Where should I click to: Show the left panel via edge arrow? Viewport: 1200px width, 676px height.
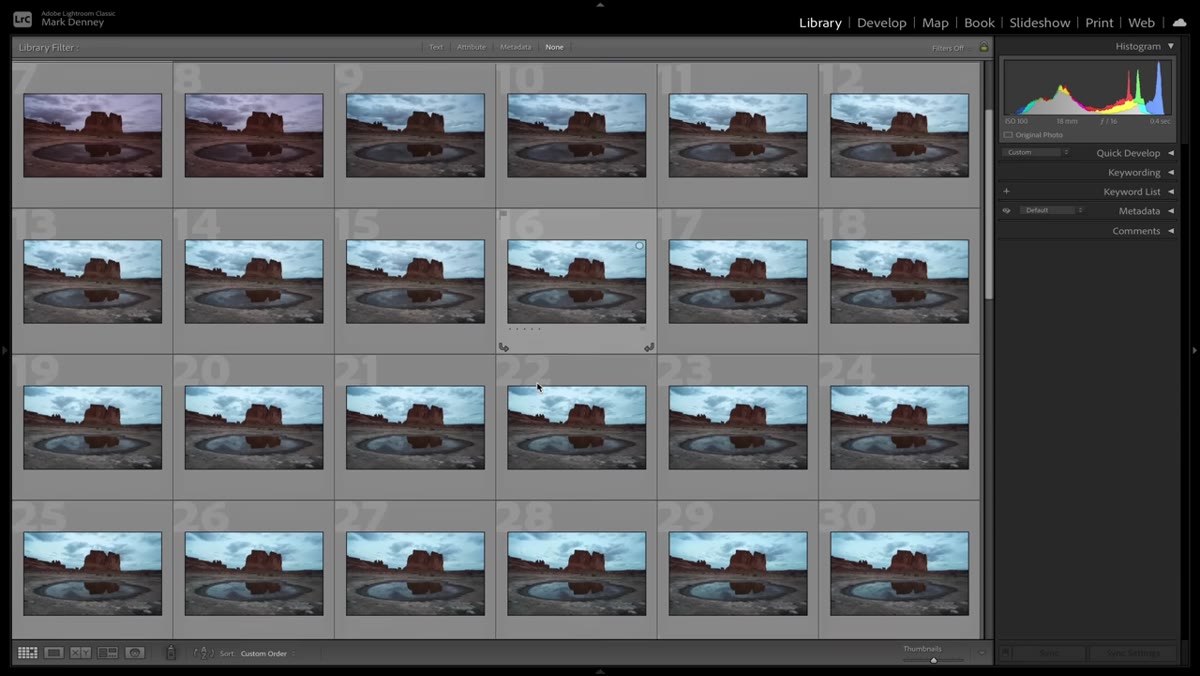click(x=4, y=350)
